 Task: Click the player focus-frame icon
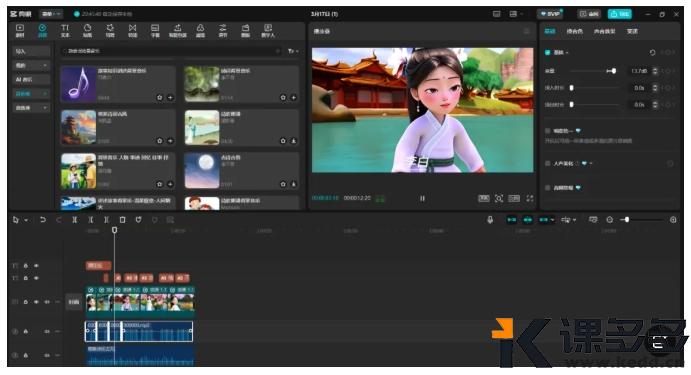tap(499, 199)
